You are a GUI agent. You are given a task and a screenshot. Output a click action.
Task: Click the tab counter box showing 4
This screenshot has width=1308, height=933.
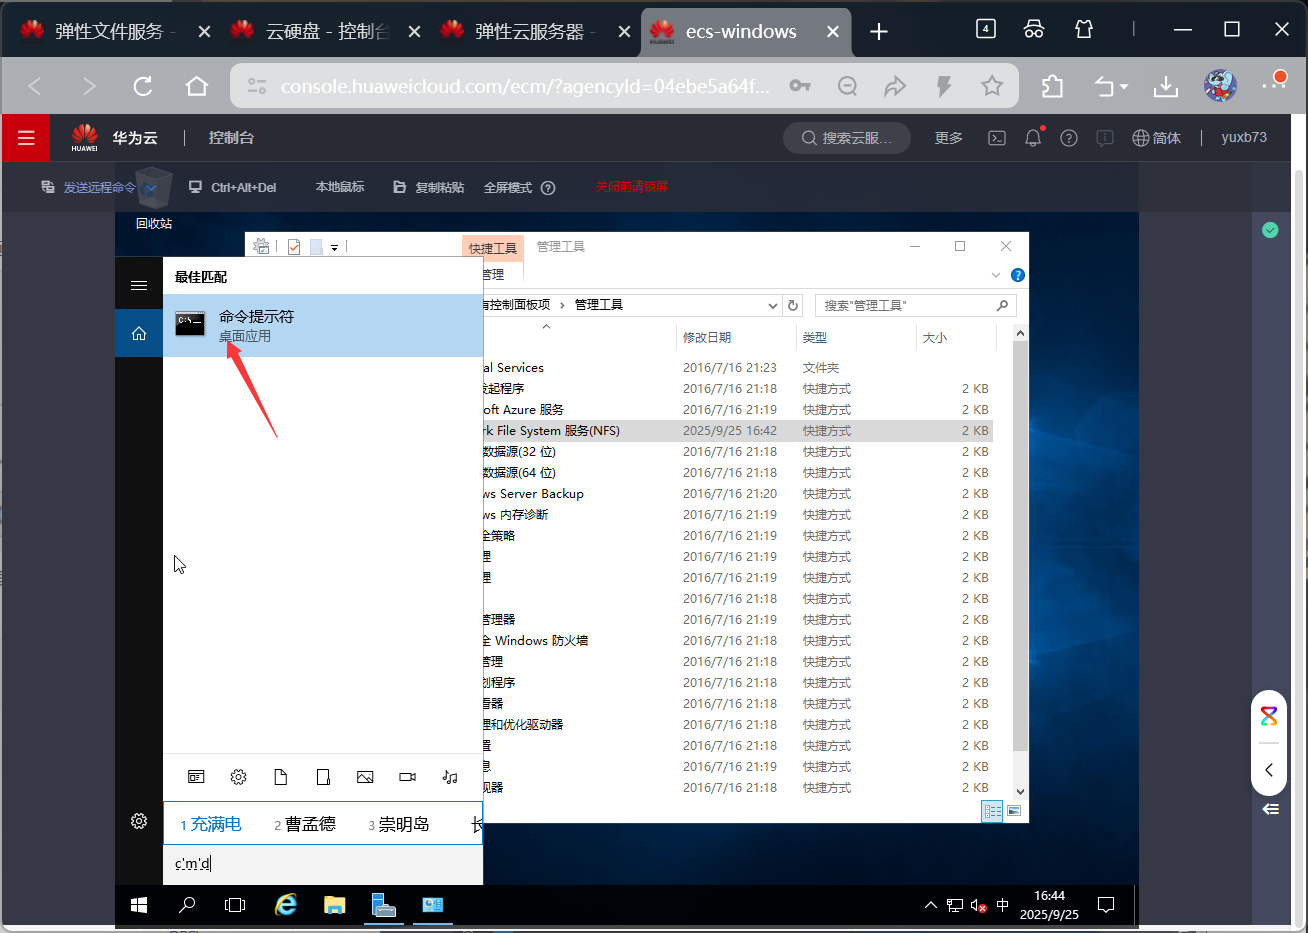(986, 29)
